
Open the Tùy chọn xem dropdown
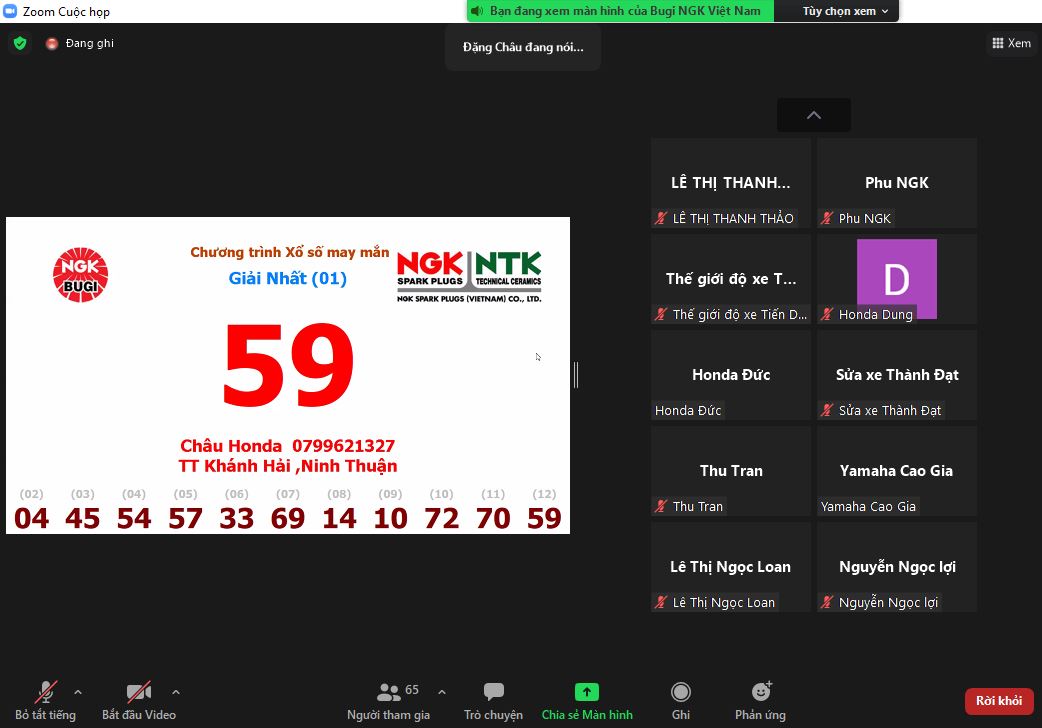pyautogui.click(x=845, y=11)
